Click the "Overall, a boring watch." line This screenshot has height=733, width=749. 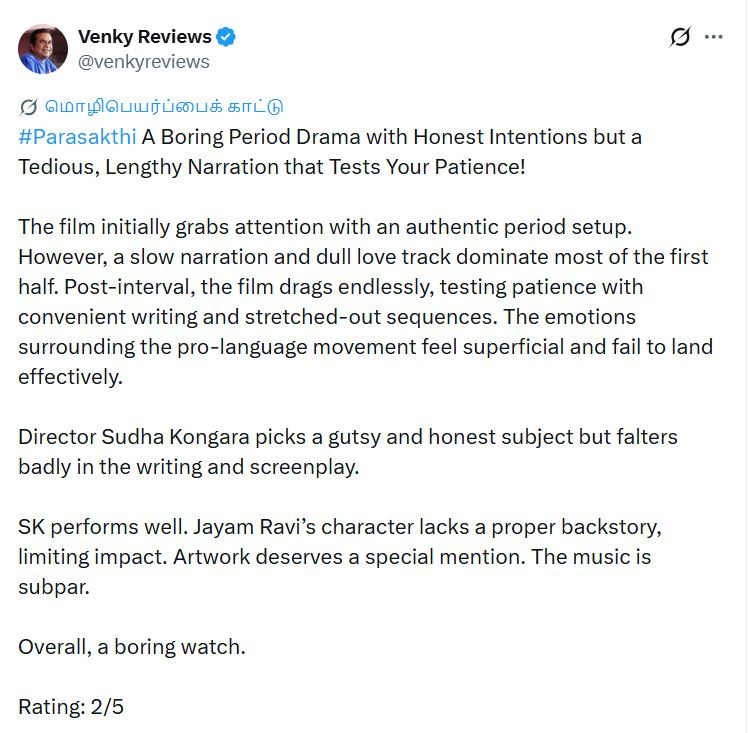pyautogui.click(x=132, y=647)
